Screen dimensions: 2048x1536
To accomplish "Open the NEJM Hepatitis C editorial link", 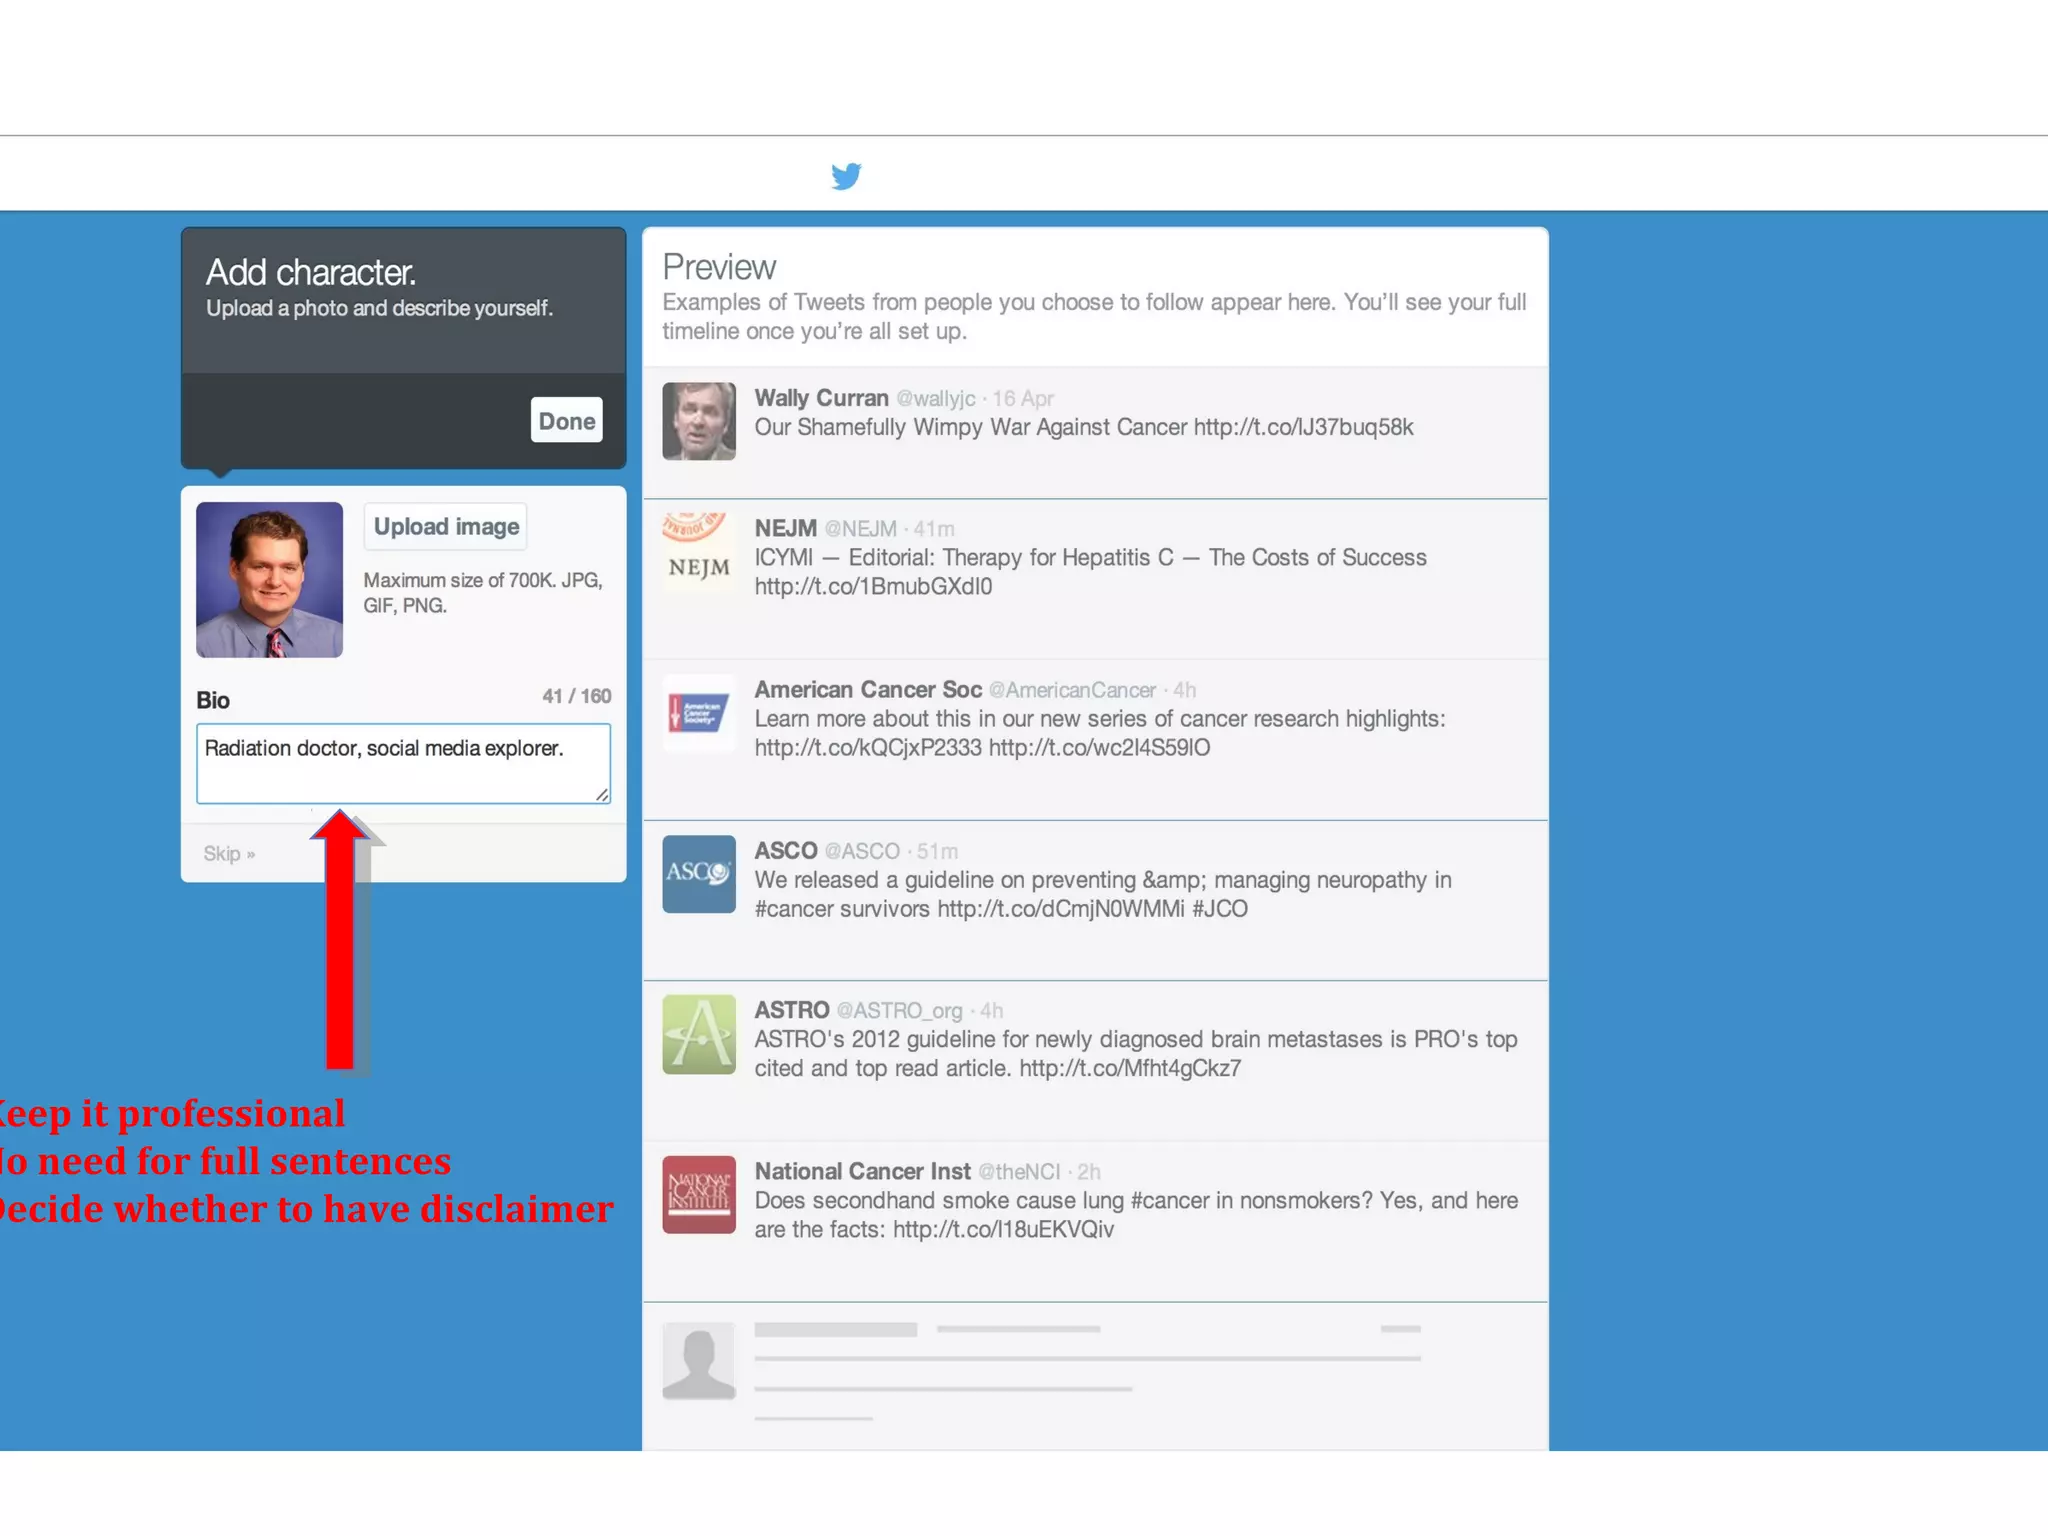I will 873,587.
